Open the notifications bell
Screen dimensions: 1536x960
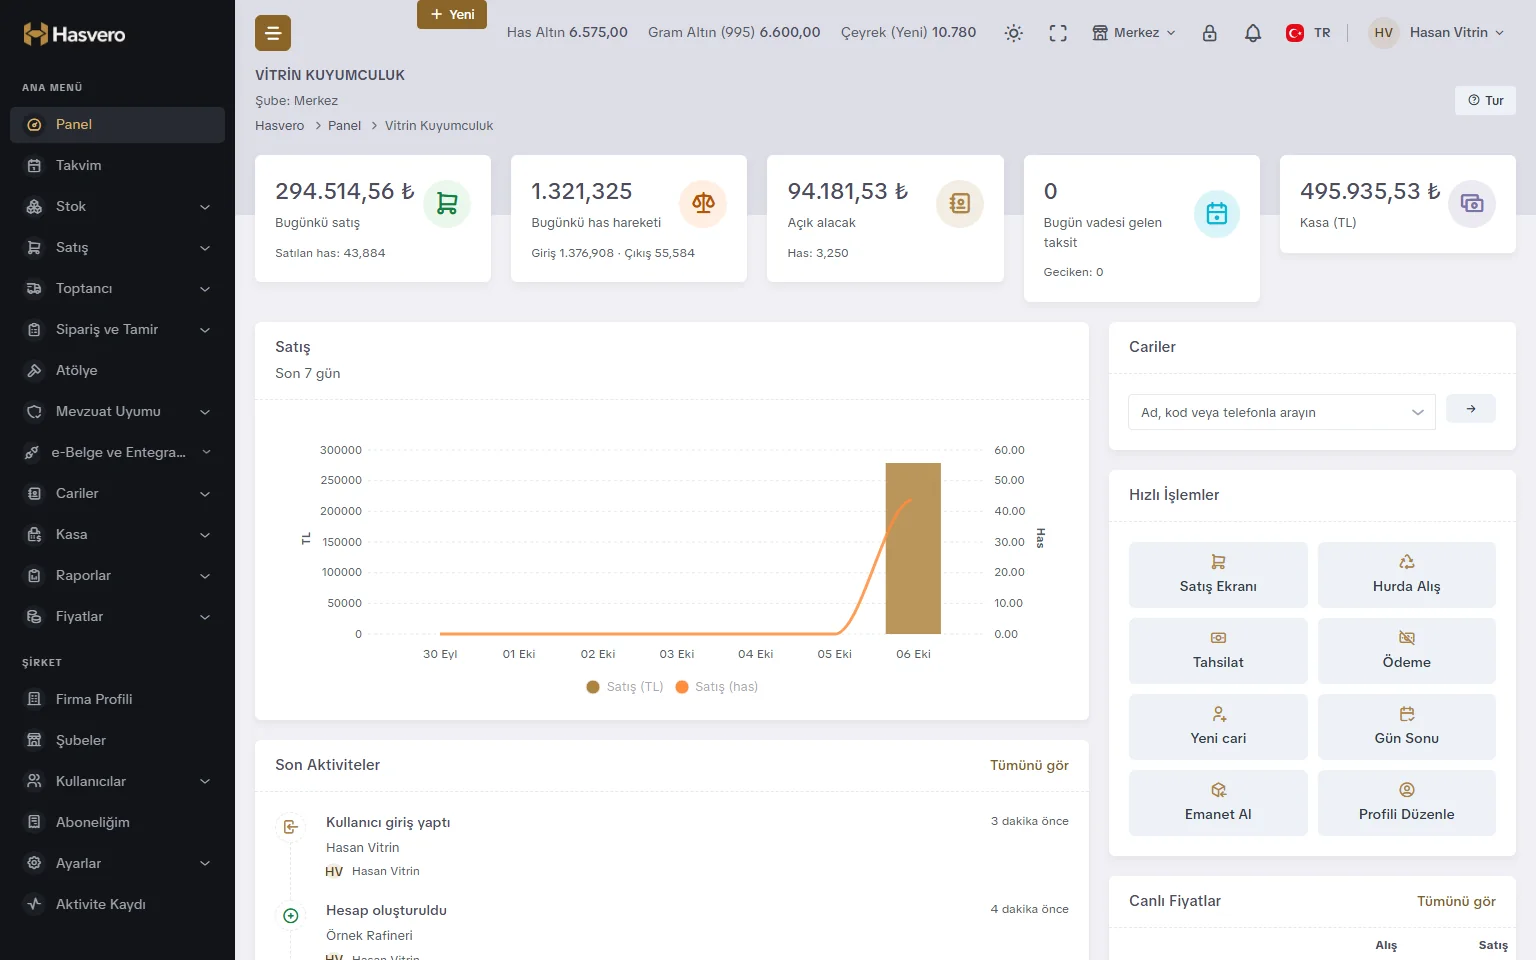pos(1253,33)
